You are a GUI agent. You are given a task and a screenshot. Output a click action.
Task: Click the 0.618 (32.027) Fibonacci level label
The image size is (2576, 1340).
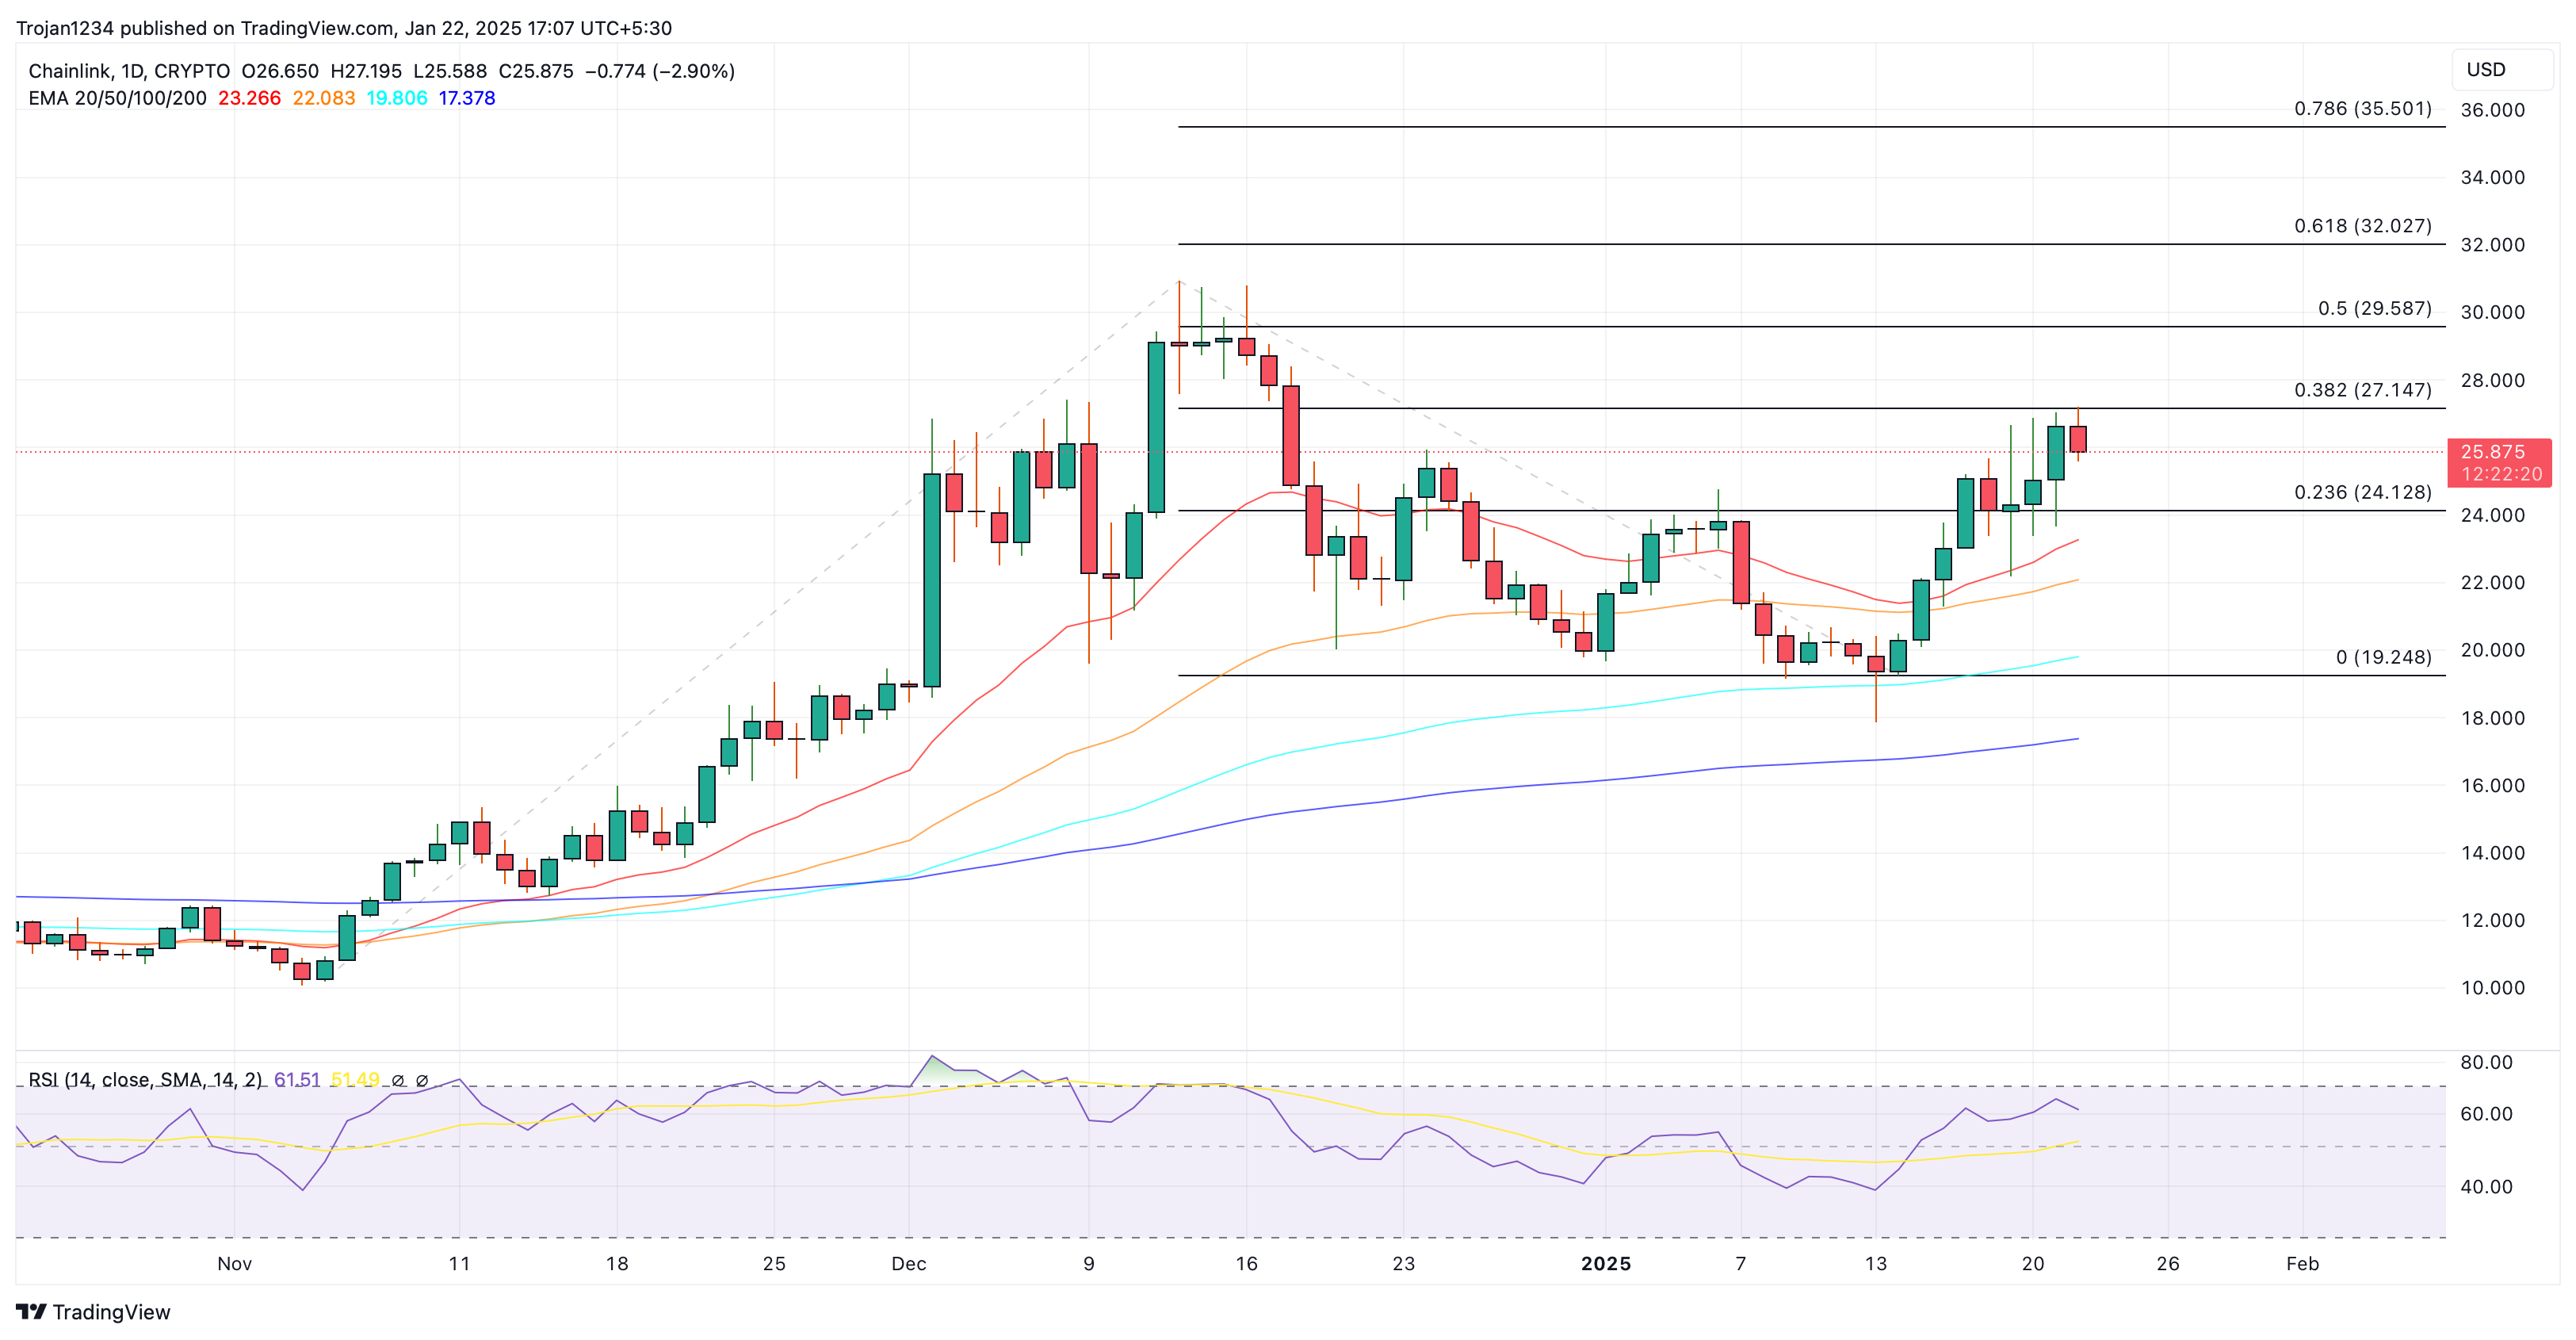click(2362, 226)
